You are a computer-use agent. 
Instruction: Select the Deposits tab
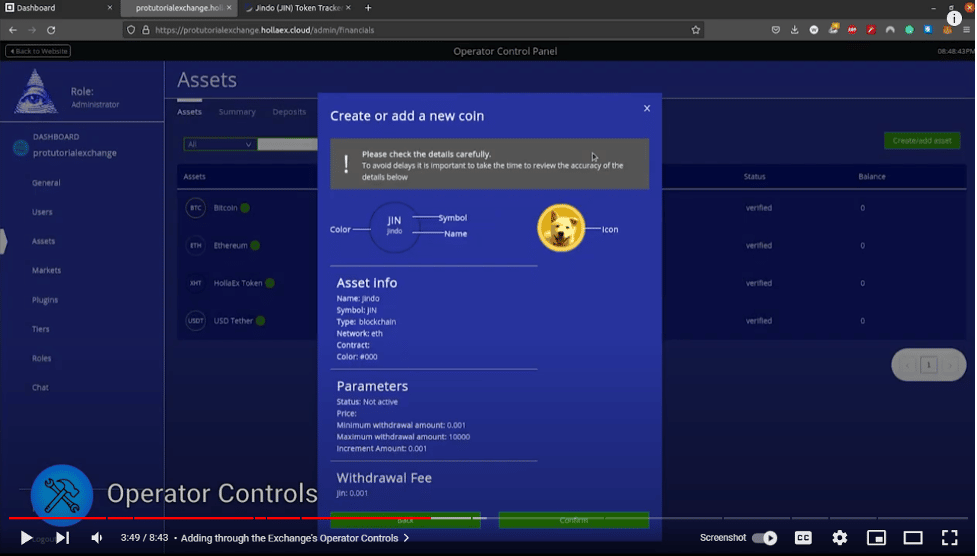[x=289, y=112]
